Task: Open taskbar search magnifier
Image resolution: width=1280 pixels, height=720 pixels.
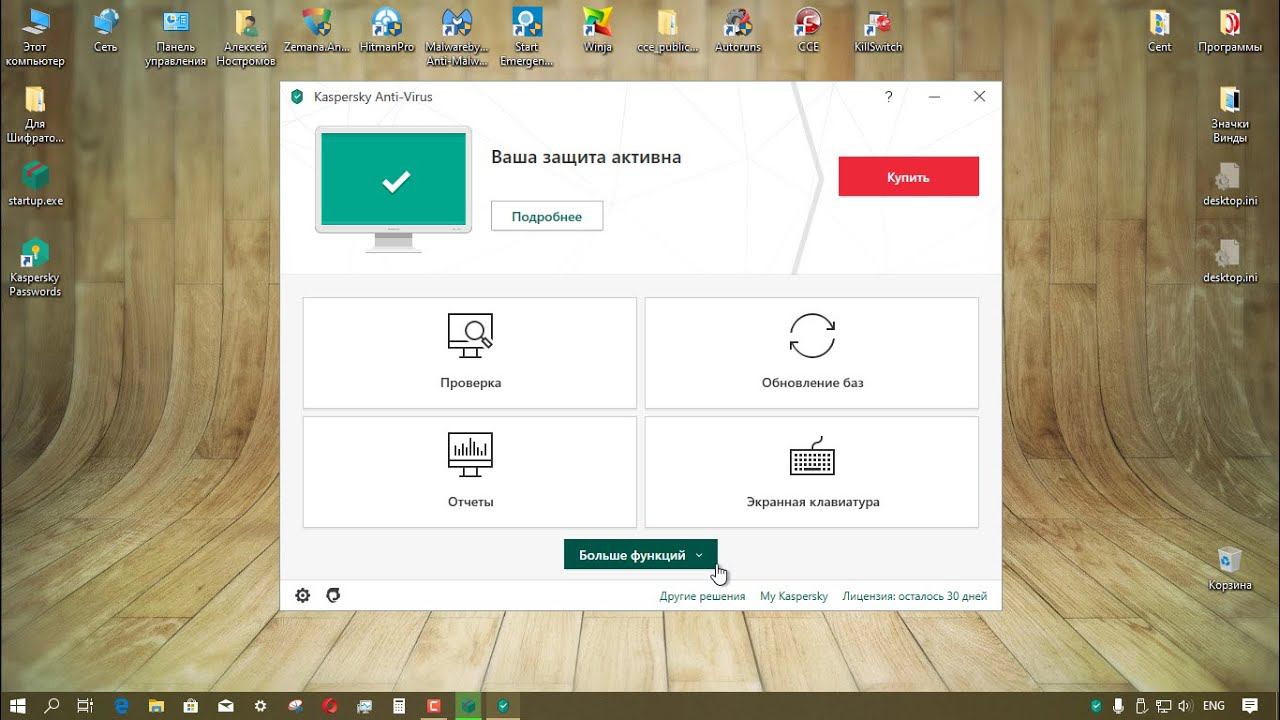Action: pyautogui.click(x=52, y=706)
